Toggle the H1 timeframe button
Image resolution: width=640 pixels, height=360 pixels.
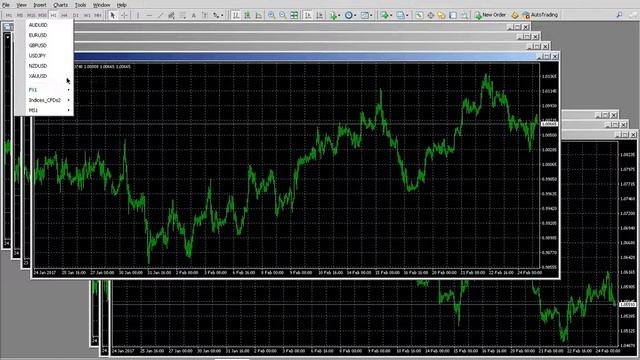tap(53, 15)
